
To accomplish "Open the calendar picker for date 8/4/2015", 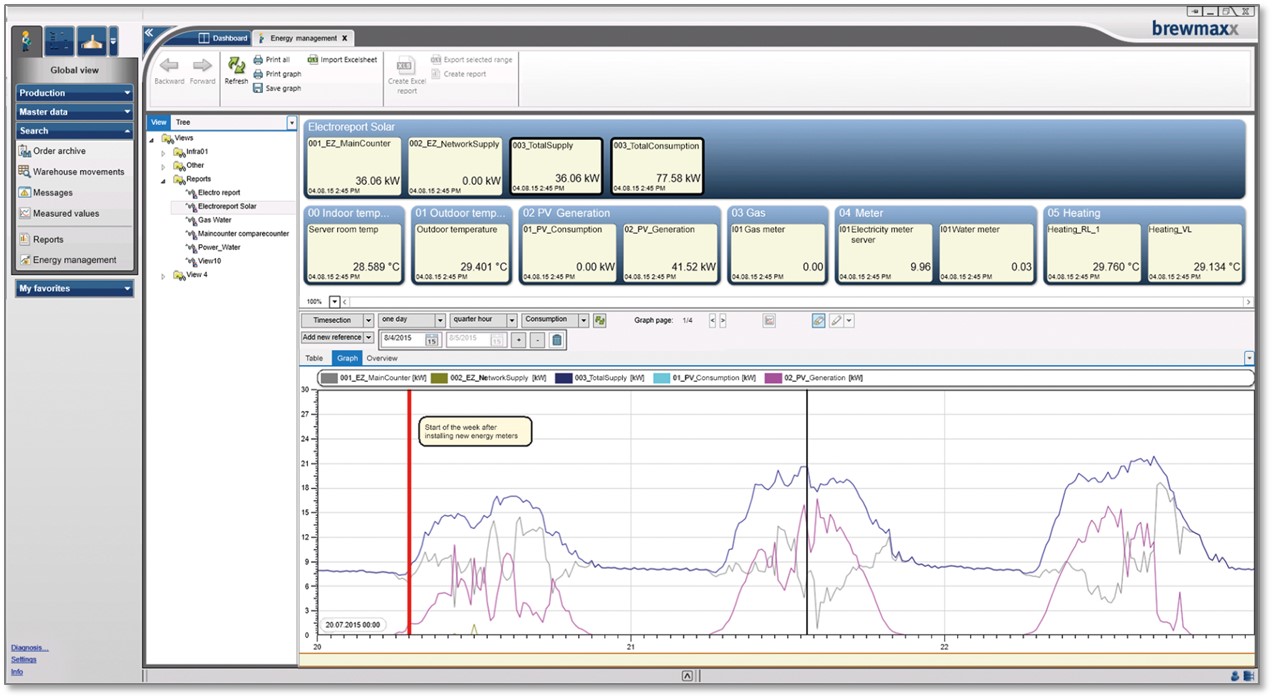I will [x=431, y=340].
